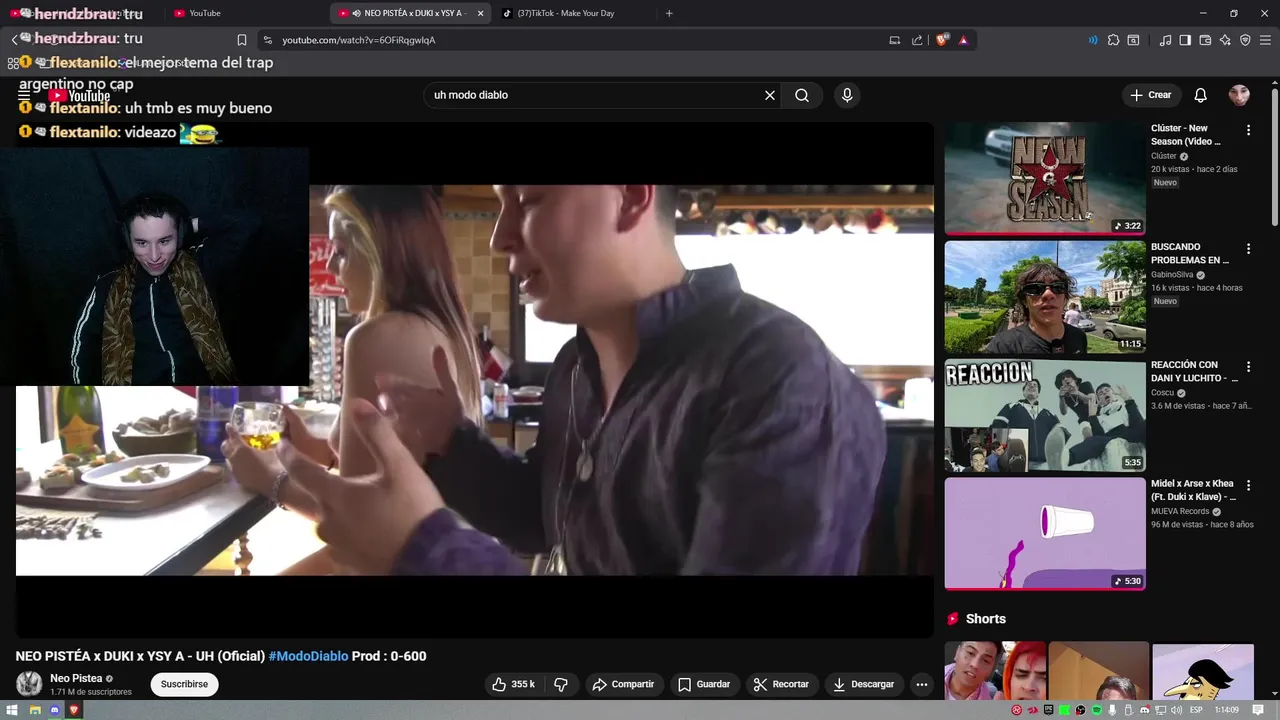This screenshot has width=1280, height=720.
Task: Open the extensions puzzle icon
Action: tap(1113, 40)
